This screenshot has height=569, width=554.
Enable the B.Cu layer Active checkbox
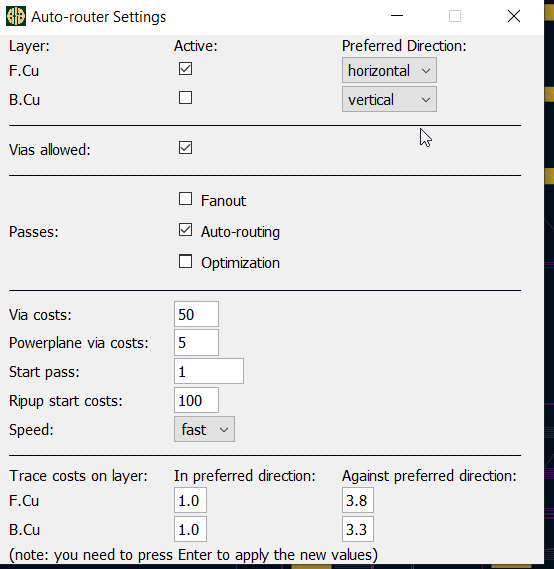(185, 98)
